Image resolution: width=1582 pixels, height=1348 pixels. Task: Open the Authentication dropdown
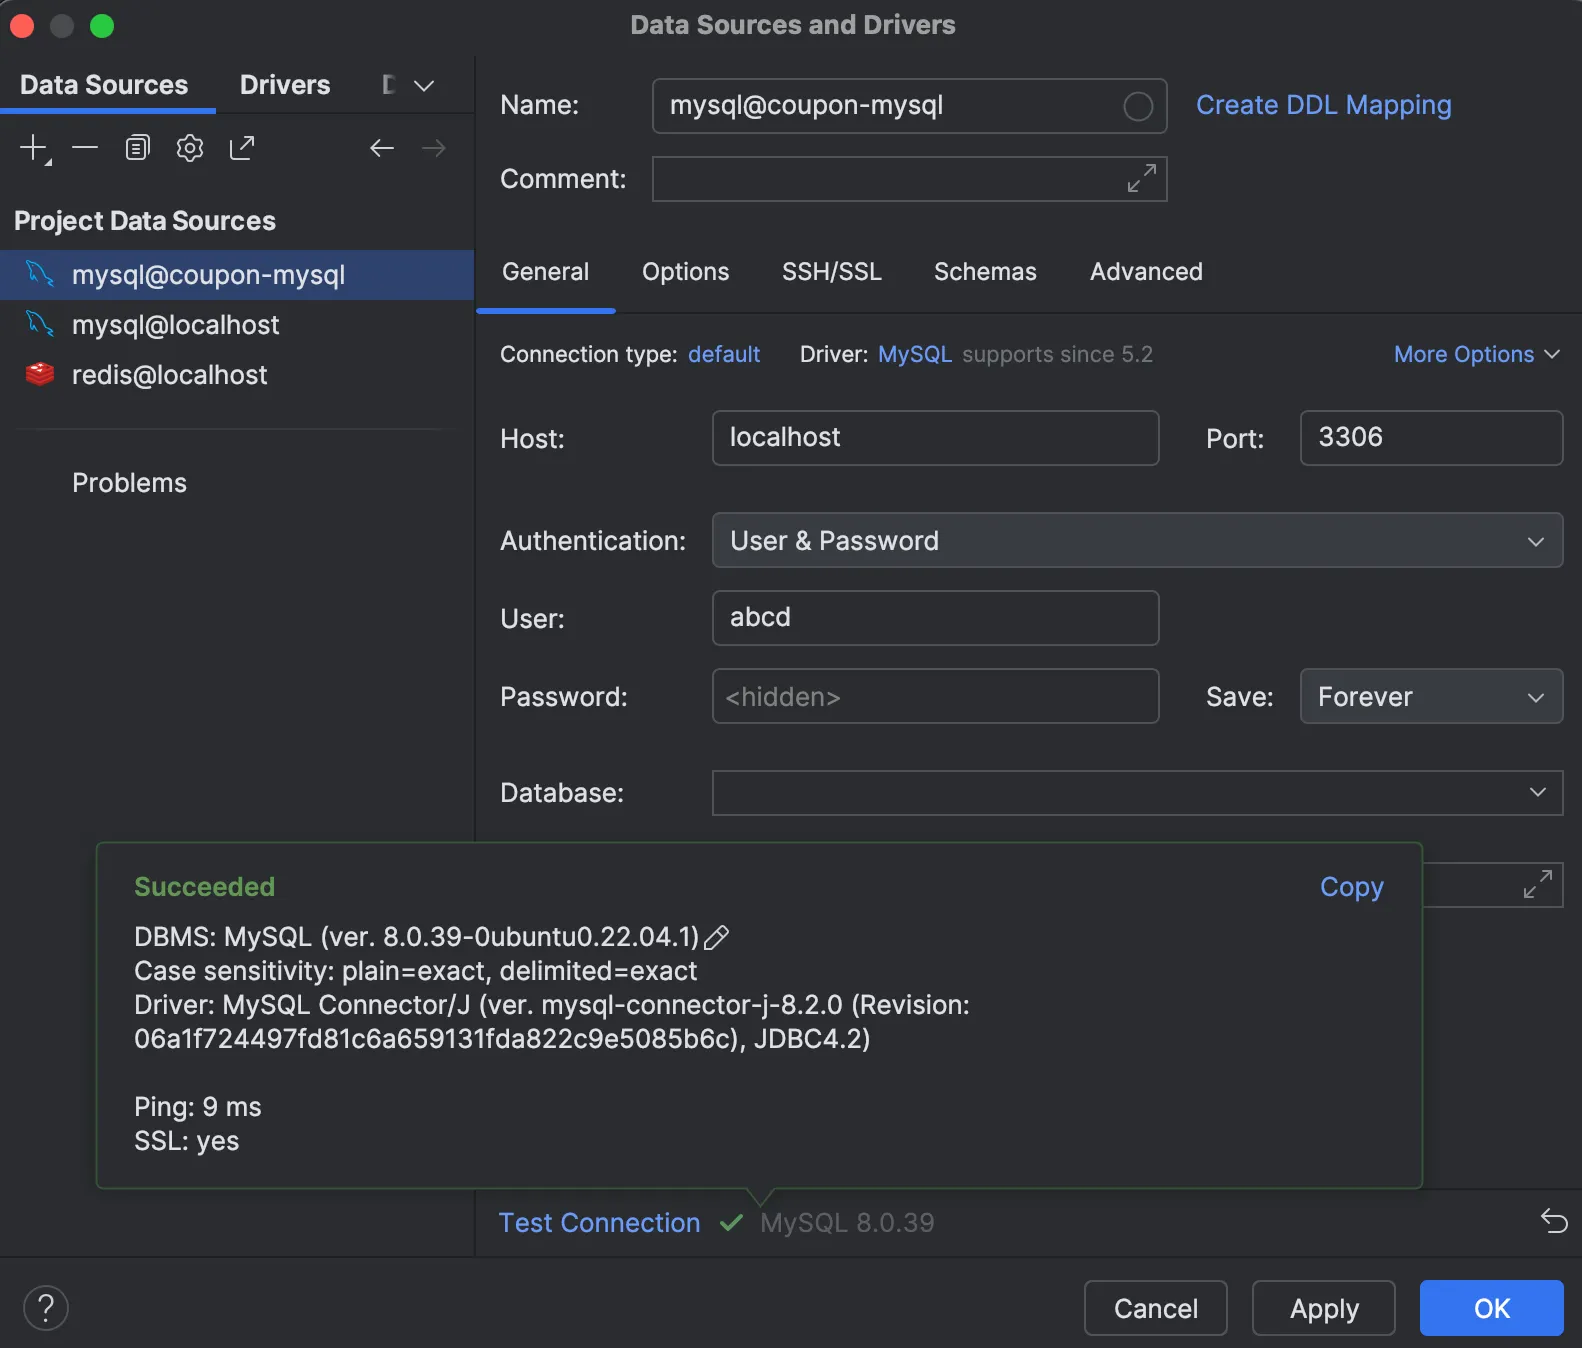(1136, 541)
